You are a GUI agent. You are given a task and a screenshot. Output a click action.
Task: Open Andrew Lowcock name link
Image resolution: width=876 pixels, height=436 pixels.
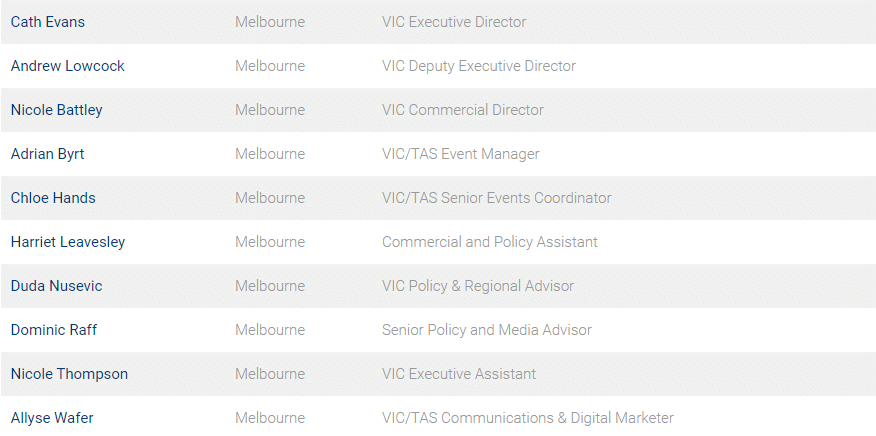coord(68,66)
